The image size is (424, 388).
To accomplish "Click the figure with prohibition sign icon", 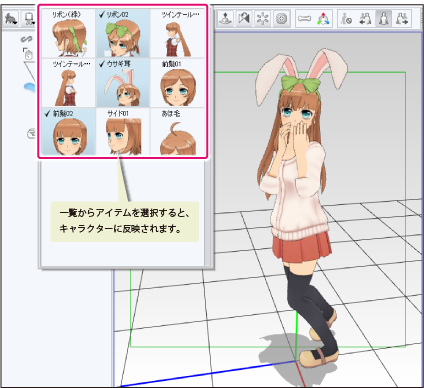I will (347, 18).
